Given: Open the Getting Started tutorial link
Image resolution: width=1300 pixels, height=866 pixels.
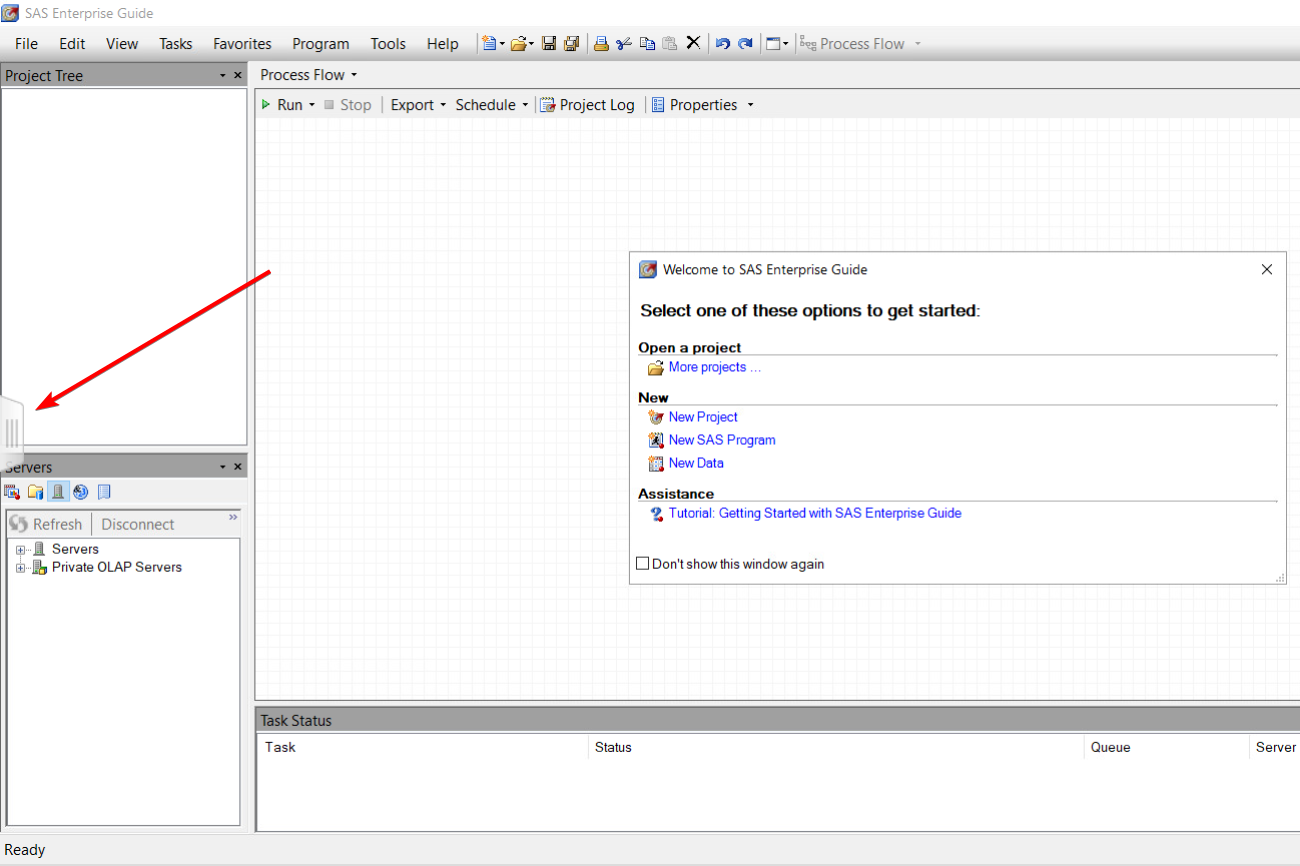Looking at the screenshot, I should click(x=815, y=513).
